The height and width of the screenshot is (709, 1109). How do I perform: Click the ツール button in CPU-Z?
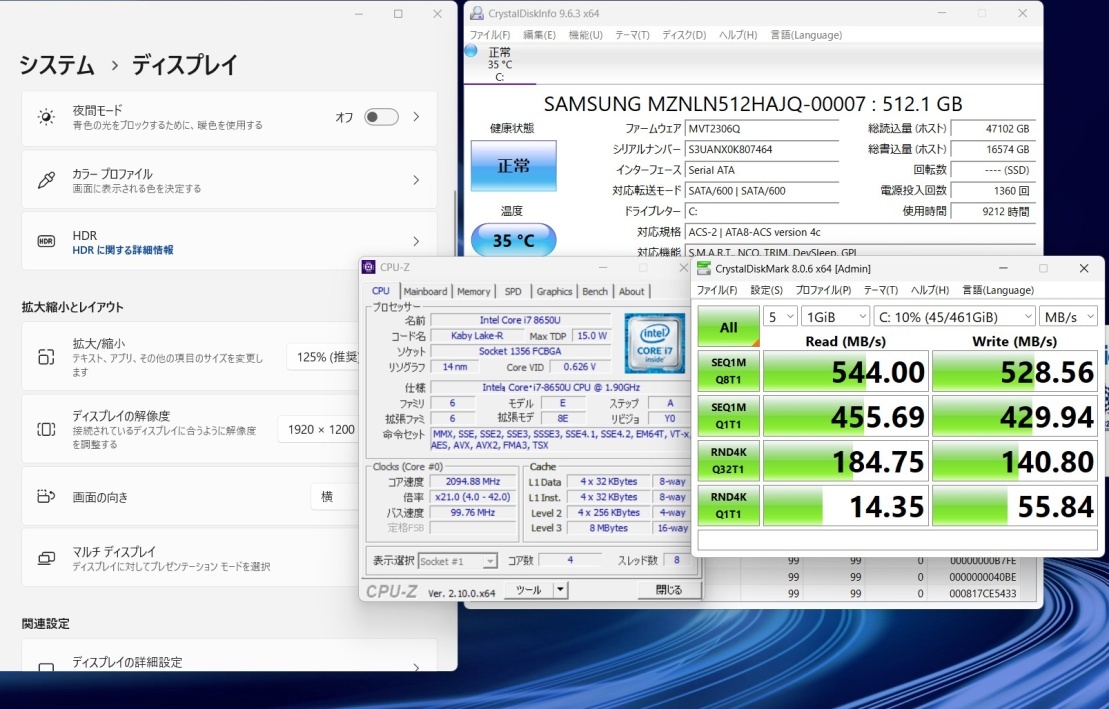point(528,589)
